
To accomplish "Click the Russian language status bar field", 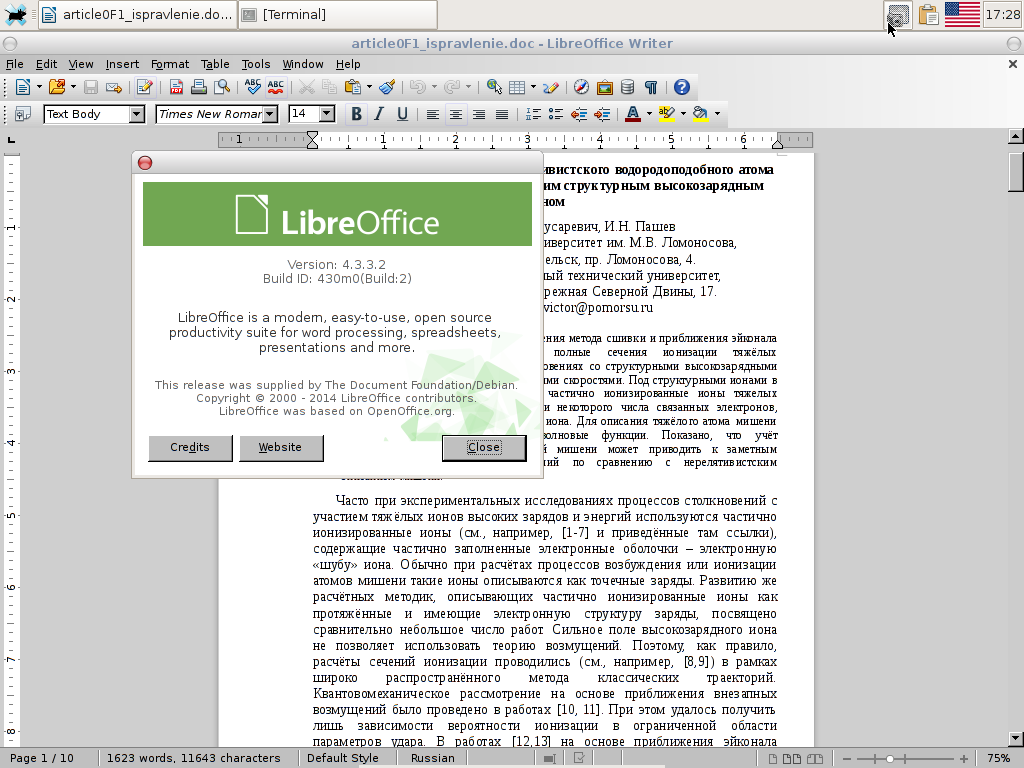I will point(432,758).
